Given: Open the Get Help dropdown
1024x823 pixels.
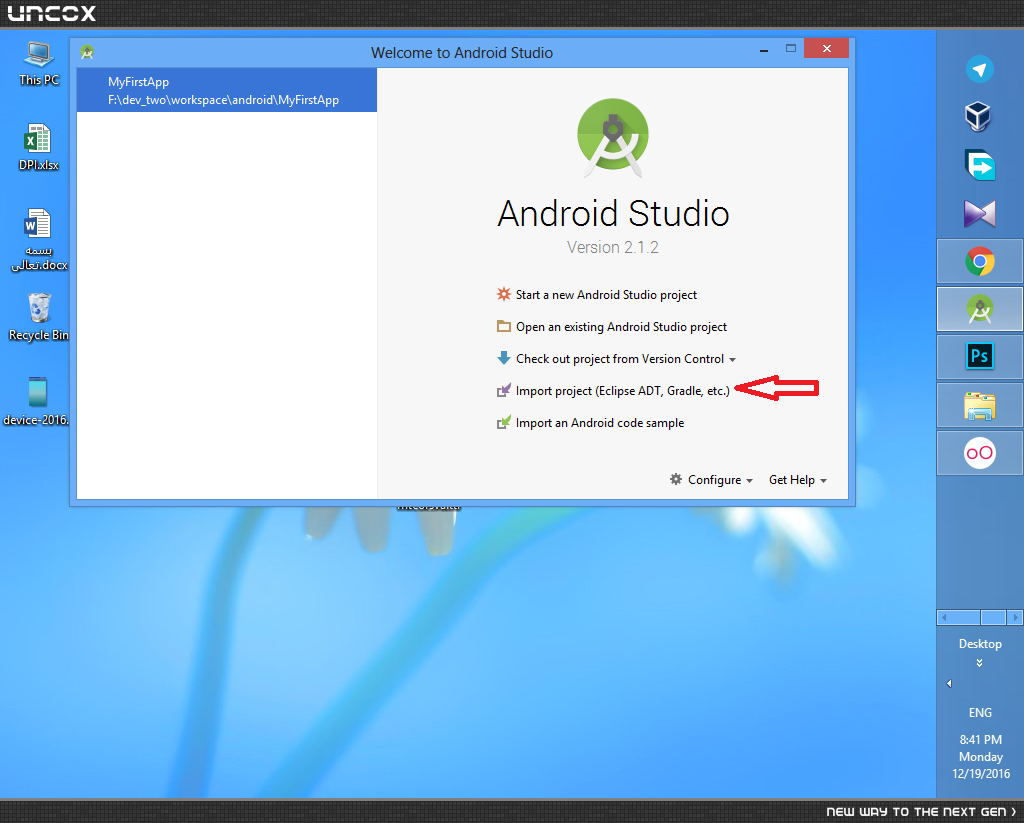Looking at the screenshot, I should (797, 480).
